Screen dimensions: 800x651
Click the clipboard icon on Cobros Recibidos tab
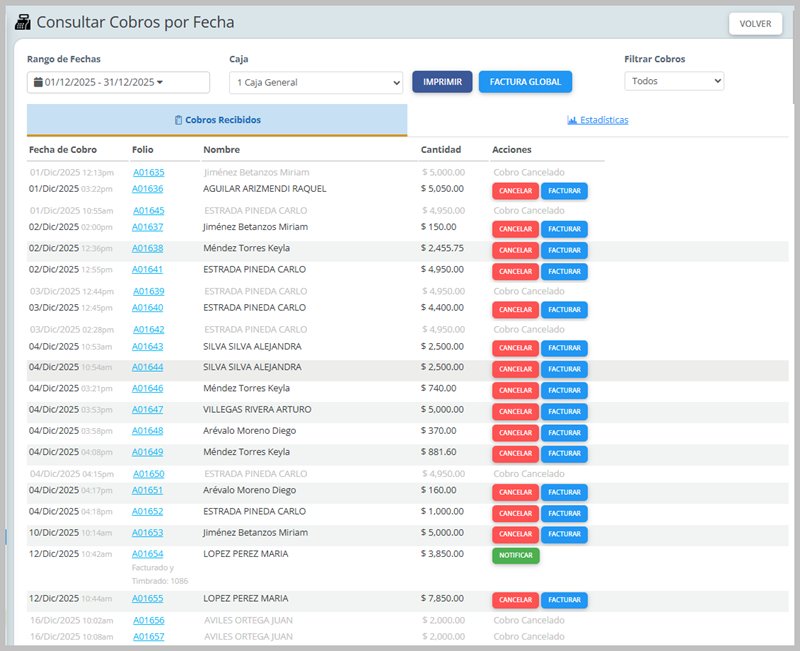click(x=178, y=120)
